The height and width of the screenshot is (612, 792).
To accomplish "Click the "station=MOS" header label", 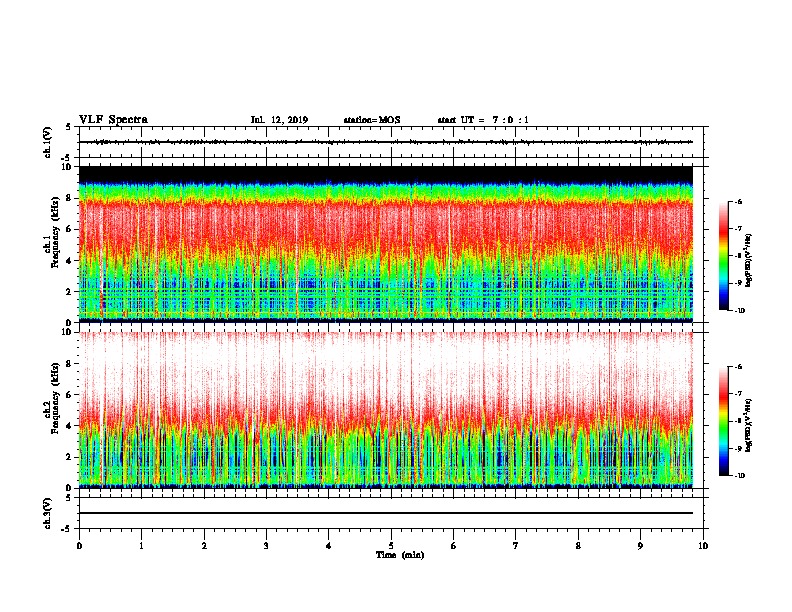I will point(372,120).
